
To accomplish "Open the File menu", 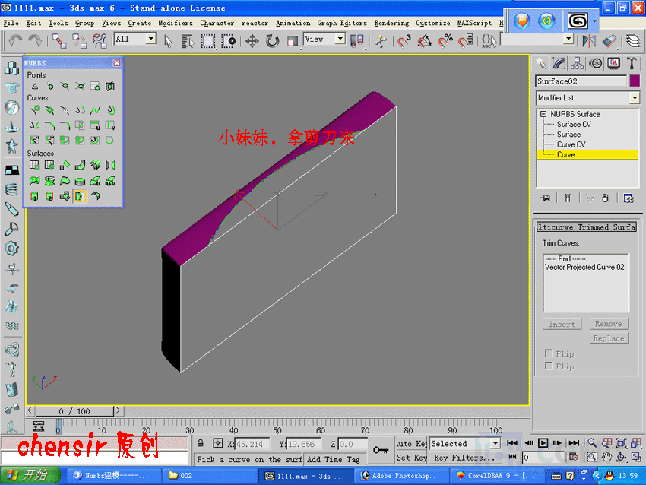I will click(x=11, y=23).
